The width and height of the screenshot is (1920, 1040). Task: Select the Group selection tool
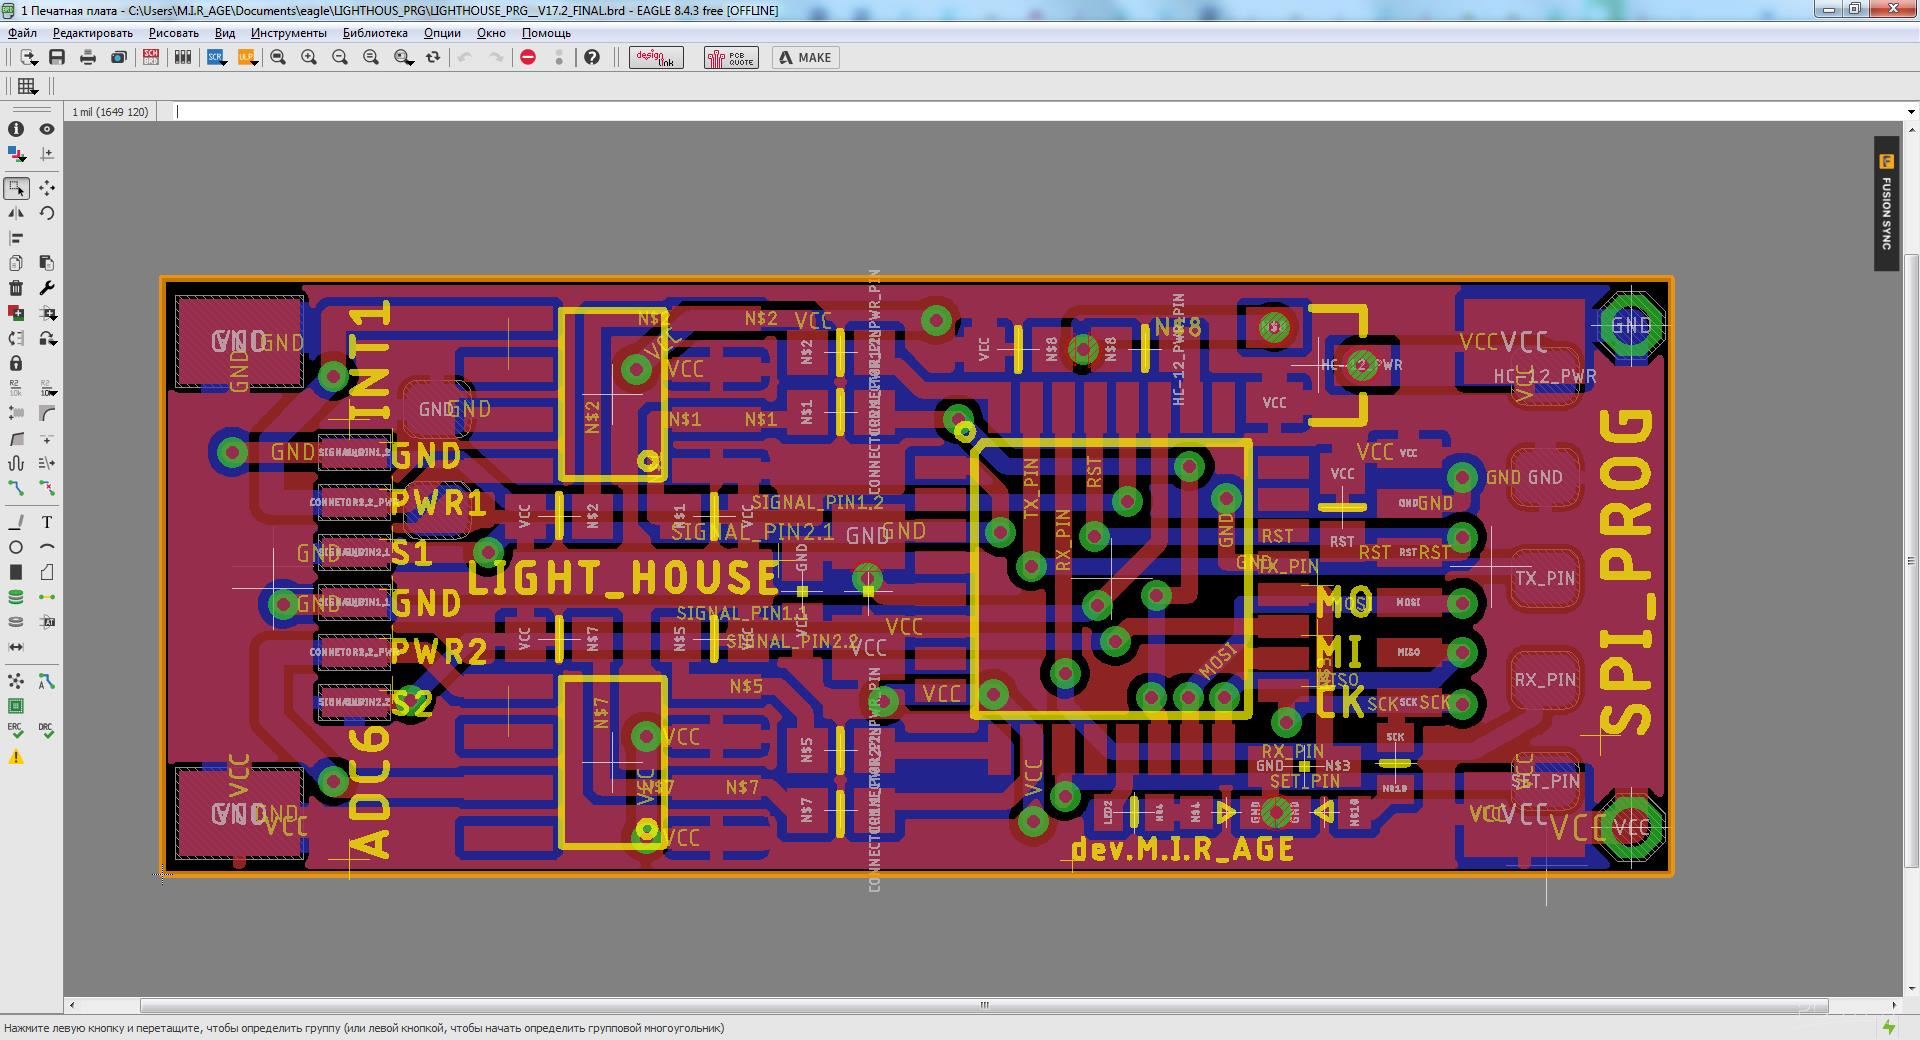pos(16,188)
